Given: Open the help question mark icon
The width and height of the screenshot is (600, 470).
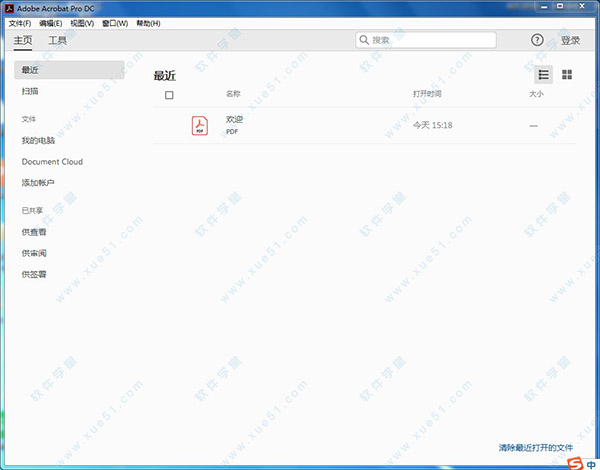Looking at the screenshot, I should [537, 41].
